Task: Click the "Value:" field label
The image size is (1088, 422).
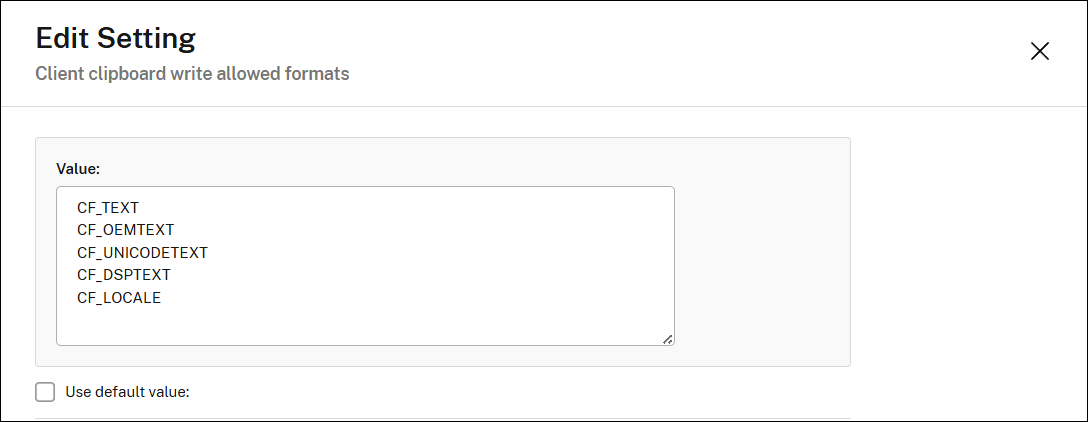Action: (x=78, y=167)
